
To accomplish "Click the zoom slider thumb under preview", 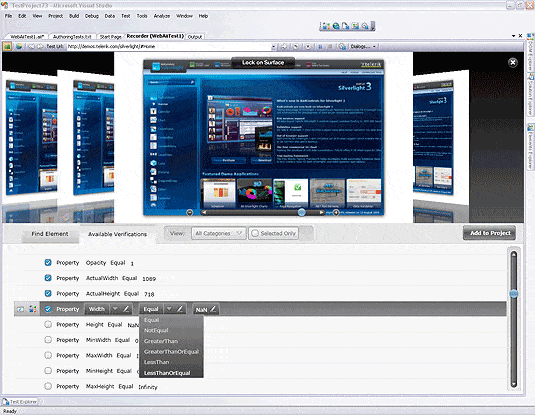I will click(x=302, y=213).
